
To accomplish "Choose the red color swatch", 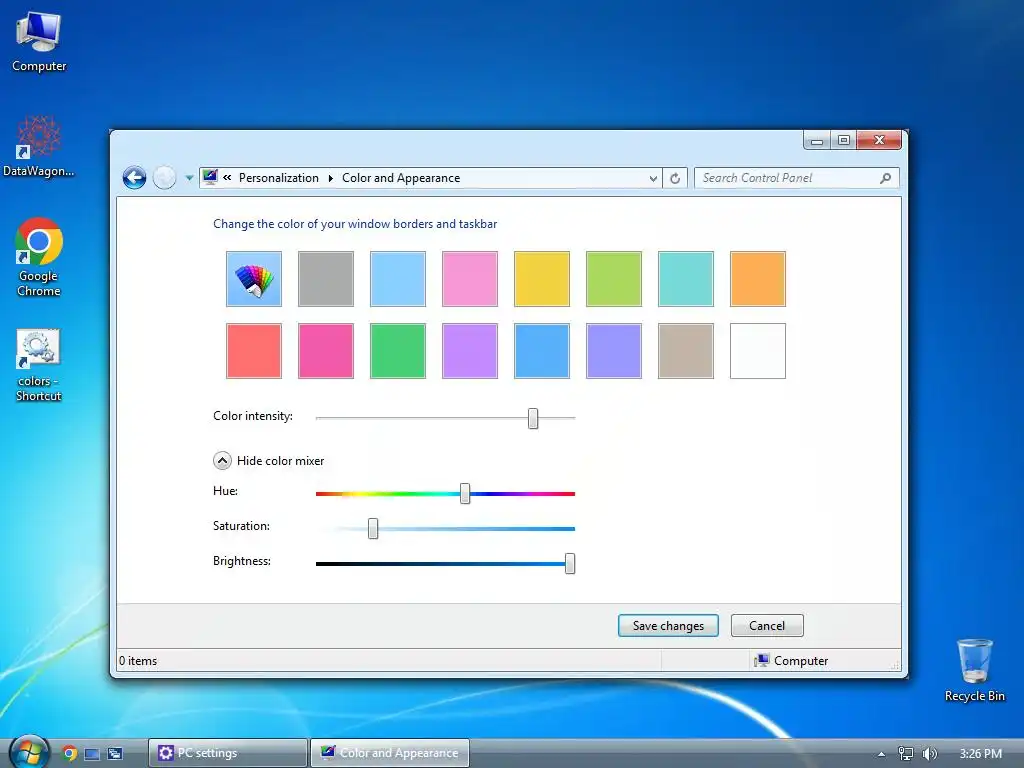I will click(254, 351).
